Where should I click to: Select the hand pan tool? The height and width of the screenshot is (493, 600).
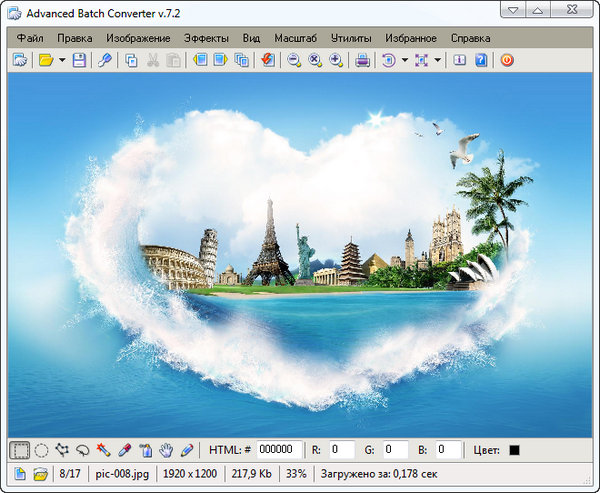[167, 450]
